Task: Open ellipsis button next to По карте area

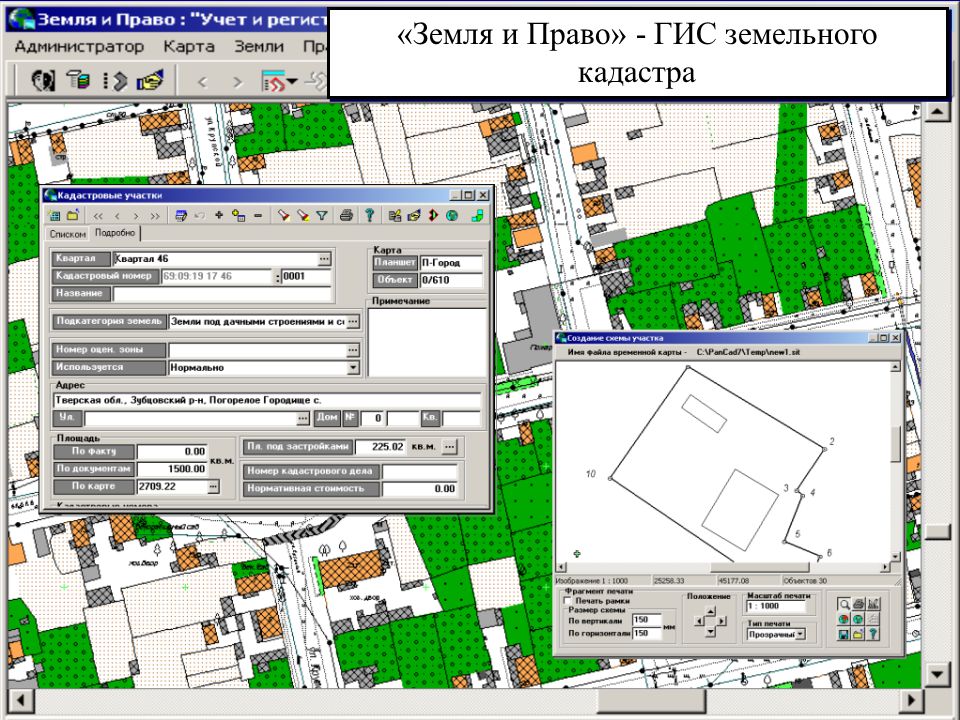Action: [212, 487]
